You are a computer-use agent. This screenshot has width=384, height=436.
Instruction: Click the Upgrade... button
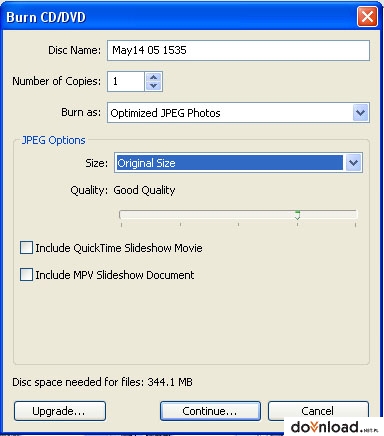(x=60, y=411)
